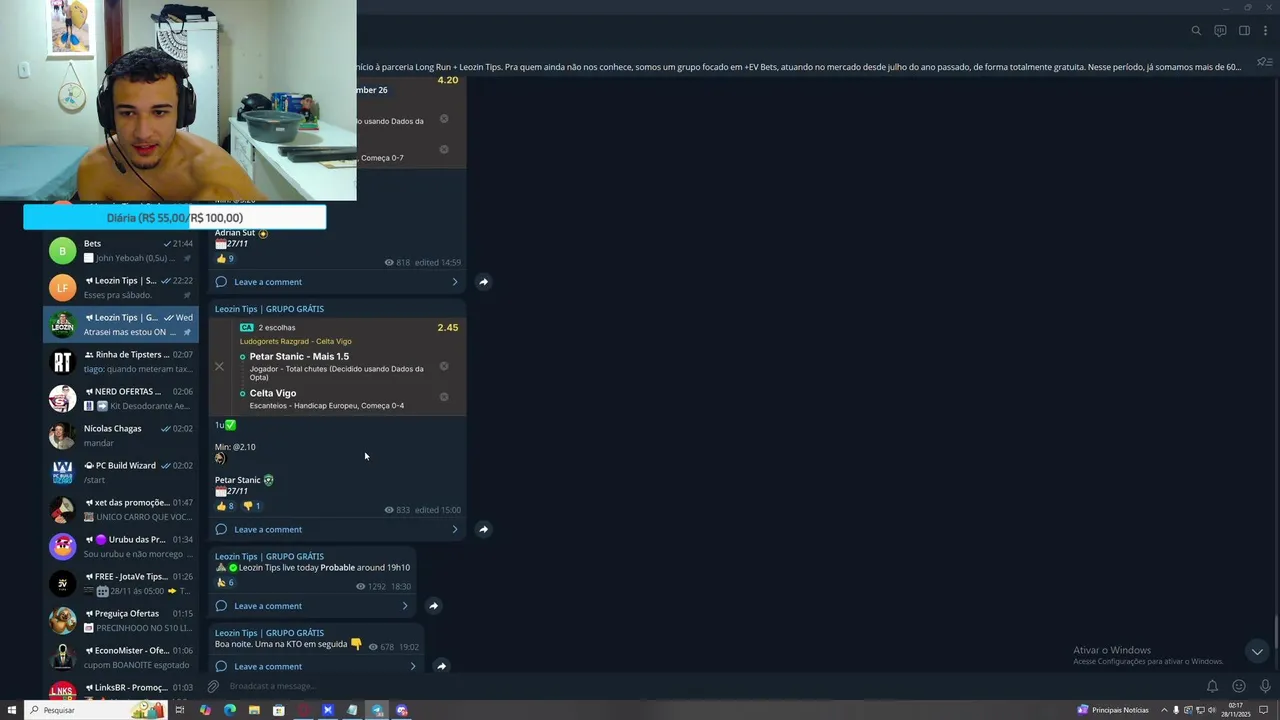The width and height of the screenshot is (1280, 720).
Task: Share the 'Boa noite' post
Action: 441,666
